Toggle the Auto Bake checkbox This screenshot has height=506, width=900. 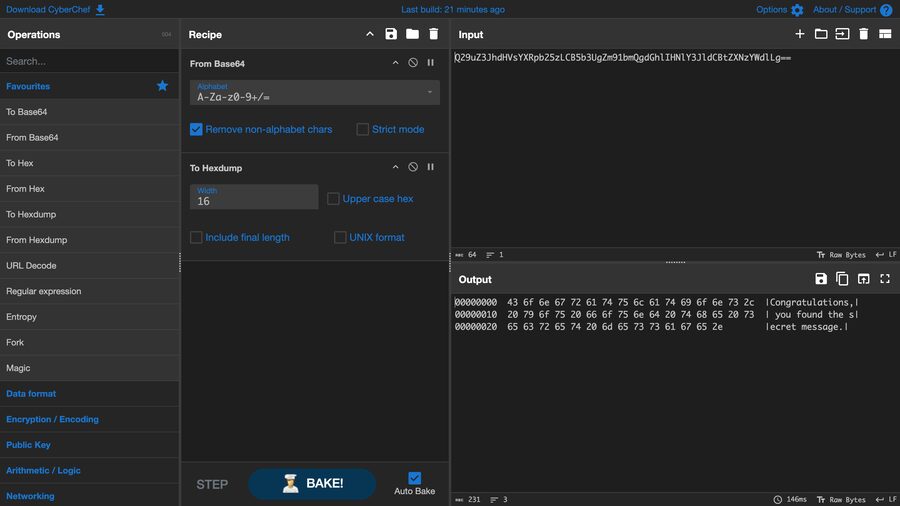click(x=414, y=478)
